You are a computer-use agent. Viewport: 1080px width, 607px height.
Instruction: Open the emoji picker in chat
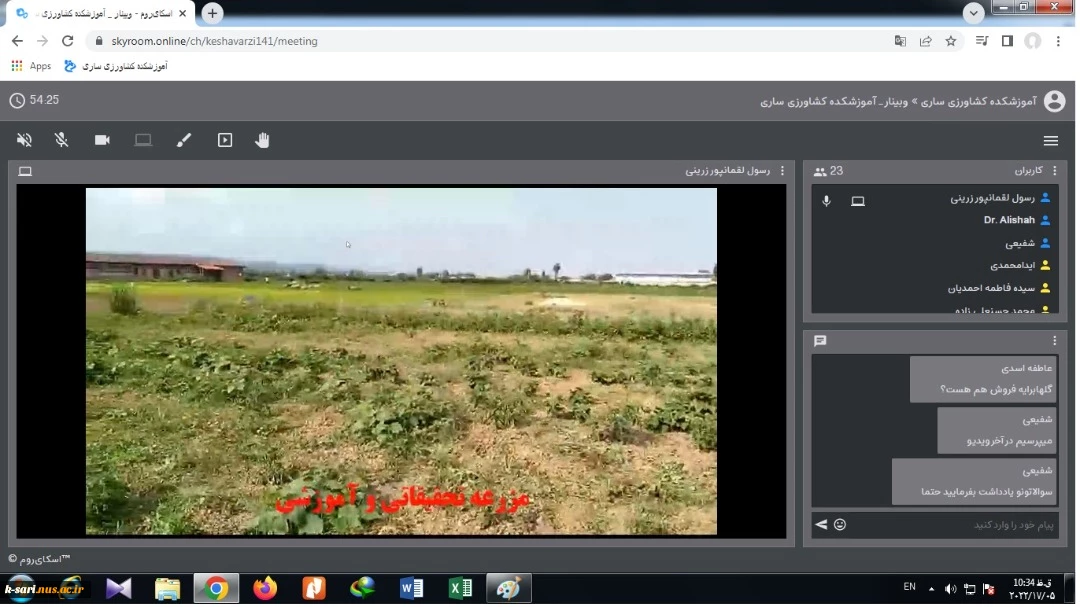[x=840, y=525]
